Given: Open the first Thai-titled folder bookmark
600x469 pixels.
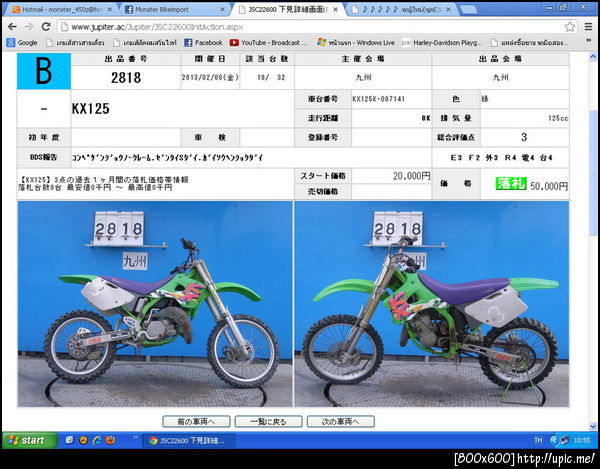Looking at the screenshot, I should [75, 42].
